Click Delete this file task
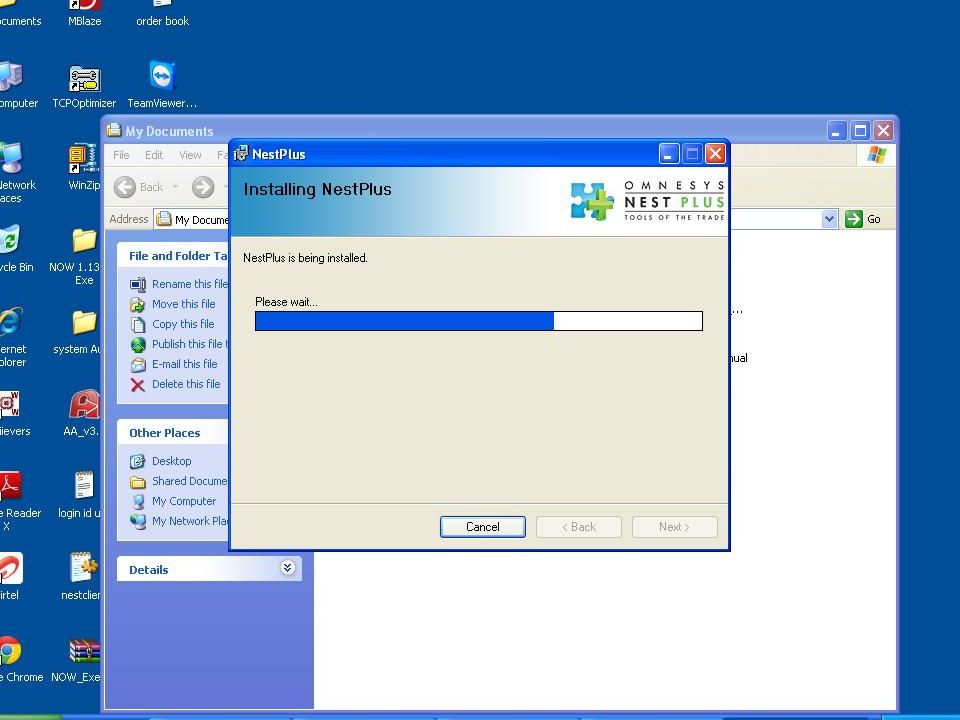 click(175, 384)
